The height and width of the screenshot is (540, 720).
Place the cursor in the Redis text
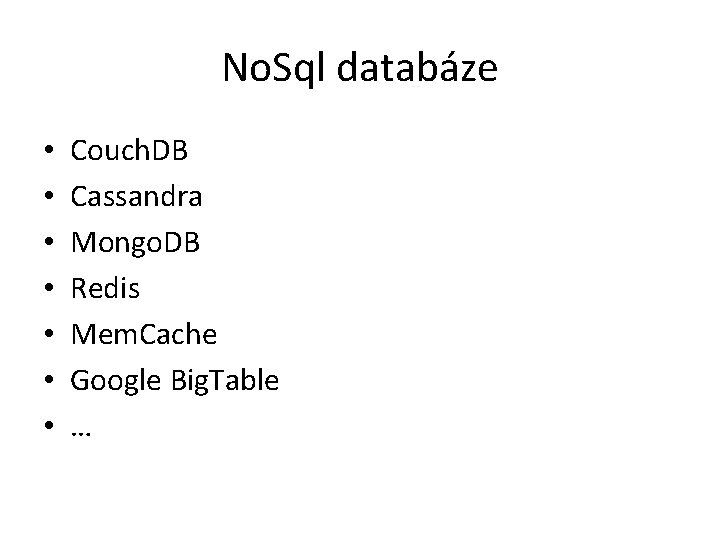(105, 288)
